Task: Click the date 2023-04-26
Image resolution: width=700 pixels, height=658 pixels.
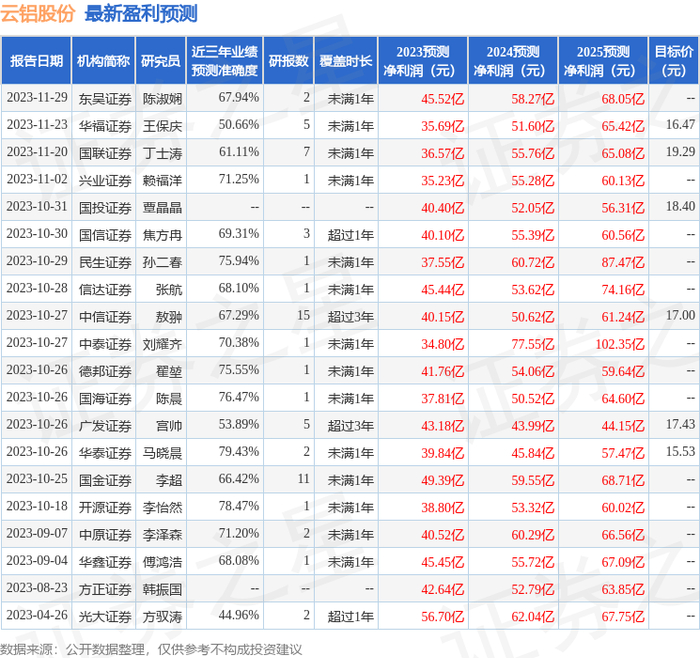Action: [x=37, y=615]
